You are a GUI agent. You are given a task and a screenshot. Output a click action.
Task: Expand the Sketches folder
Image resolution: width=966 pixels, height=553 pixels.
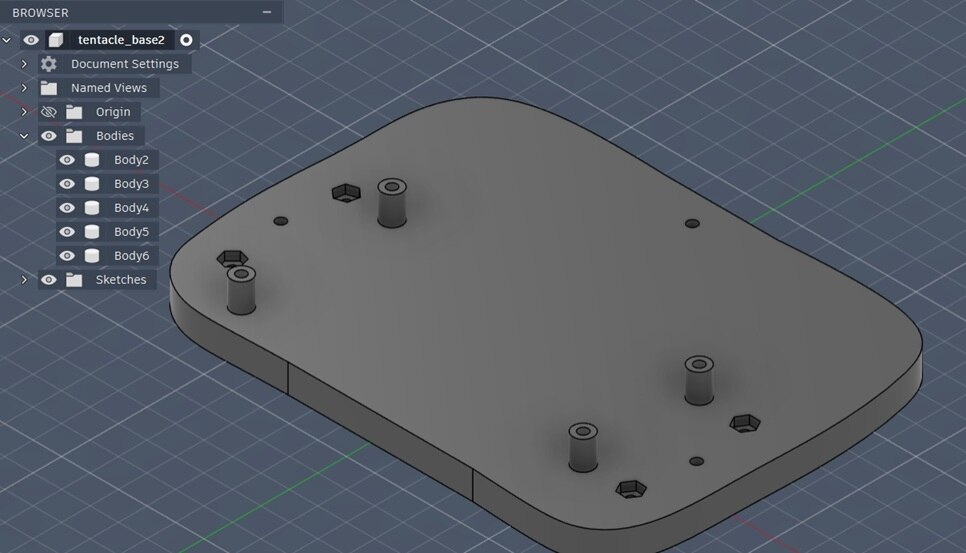point(24,280)
